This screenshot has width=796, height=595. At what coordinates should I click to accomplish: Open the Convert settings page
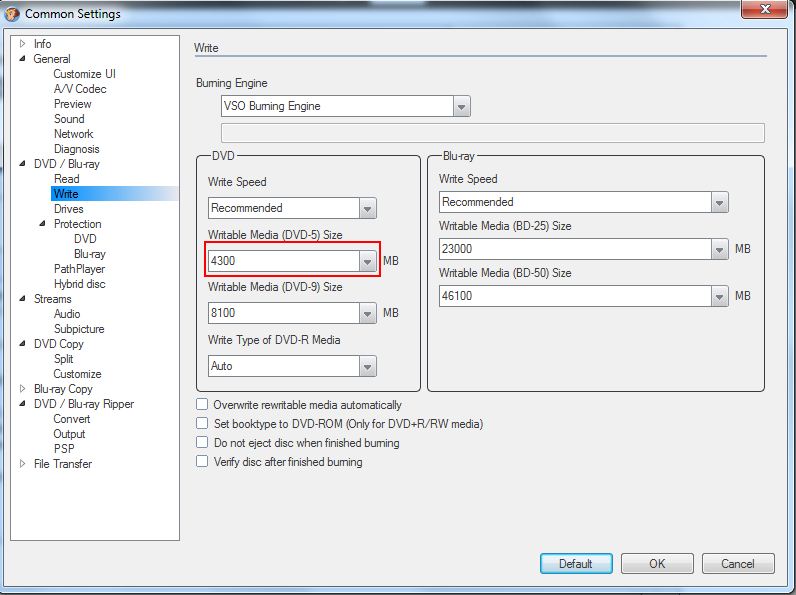(72, 419)
